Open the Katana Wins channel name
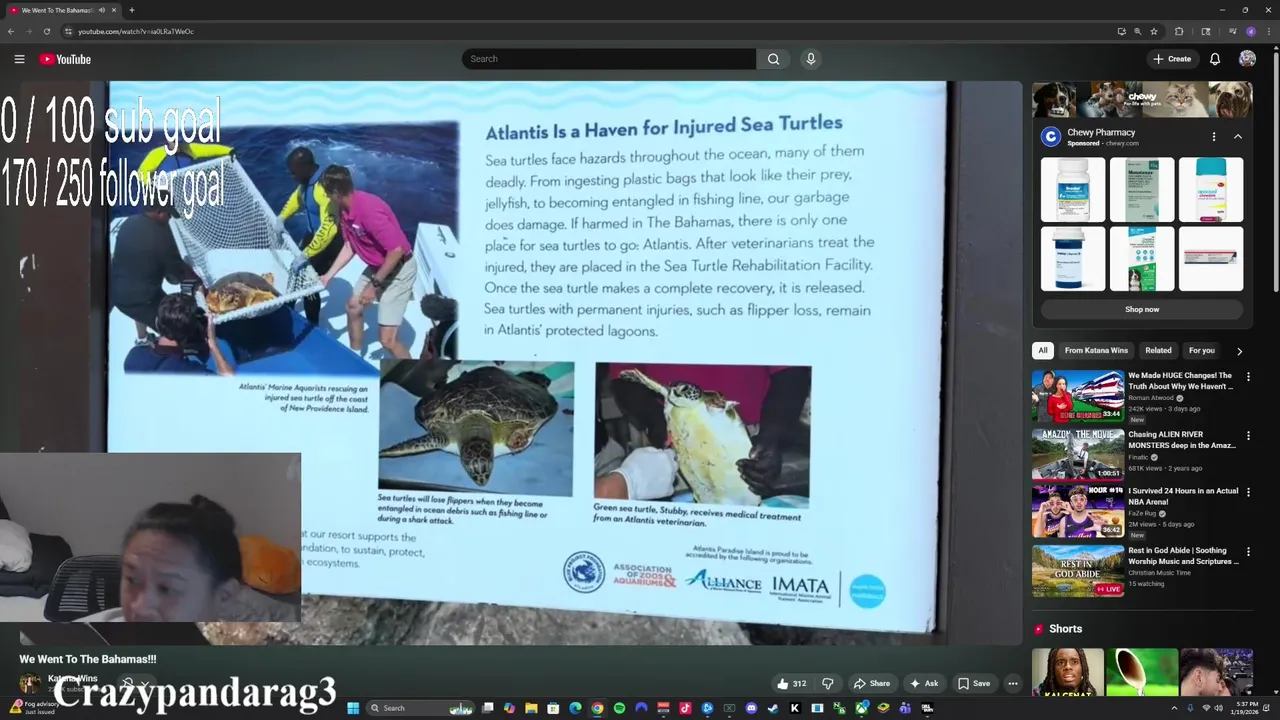Viewport: 1280px width, 720px height. (73, 679)
